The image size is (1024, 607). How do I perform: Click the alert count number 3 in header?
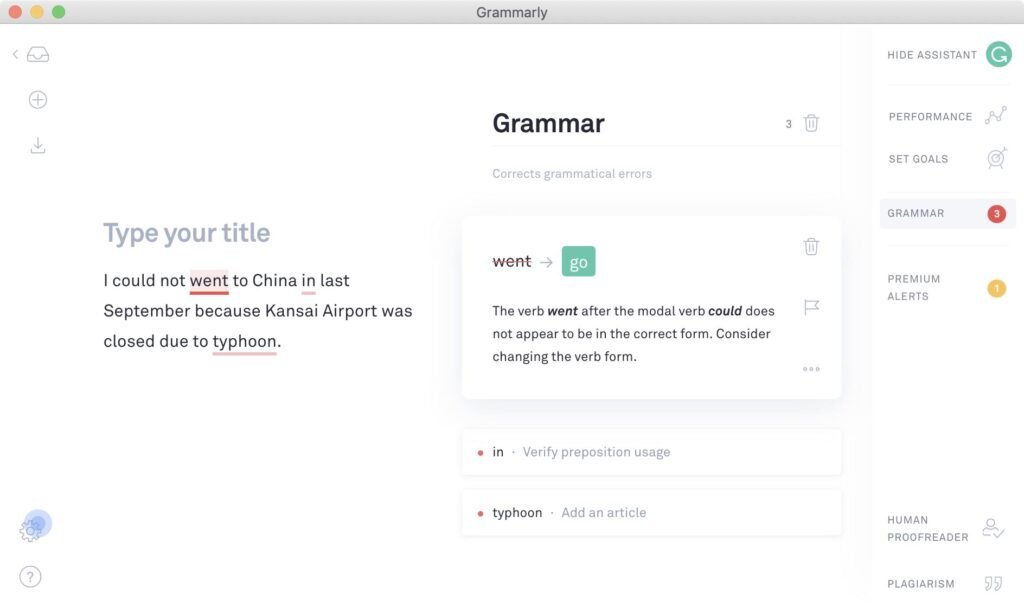[x=788, y=124]
